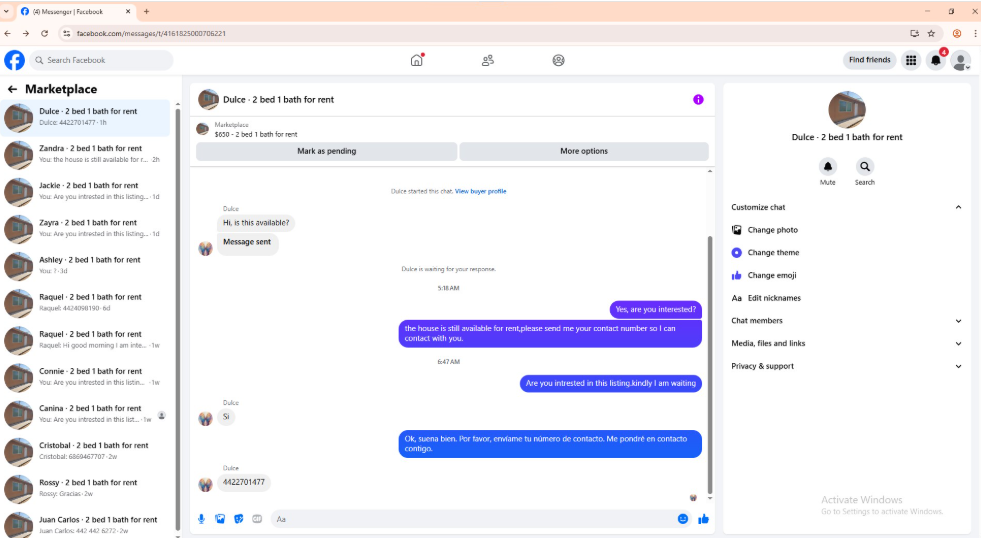Open View buyer profile link
This screenshot has height=538, width=981.
pos(480,191)
